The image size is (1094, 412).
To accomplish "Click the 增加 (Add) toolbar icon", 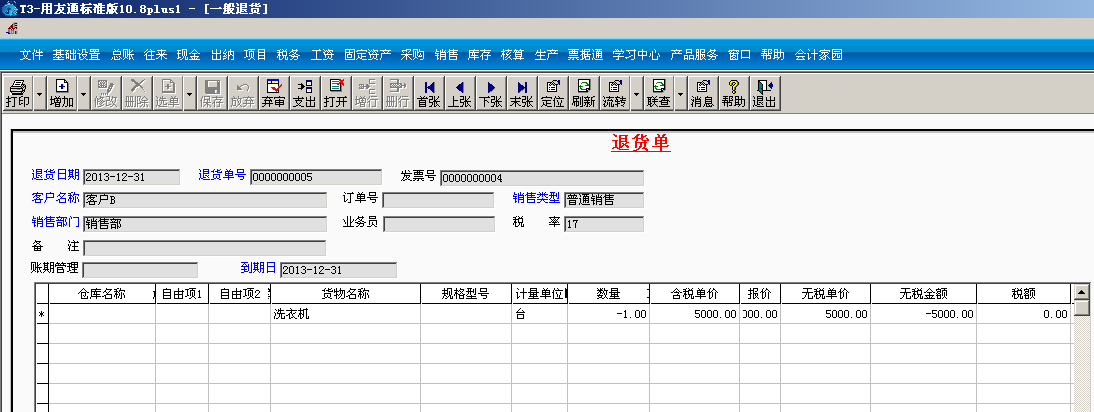I will [61, 93].
